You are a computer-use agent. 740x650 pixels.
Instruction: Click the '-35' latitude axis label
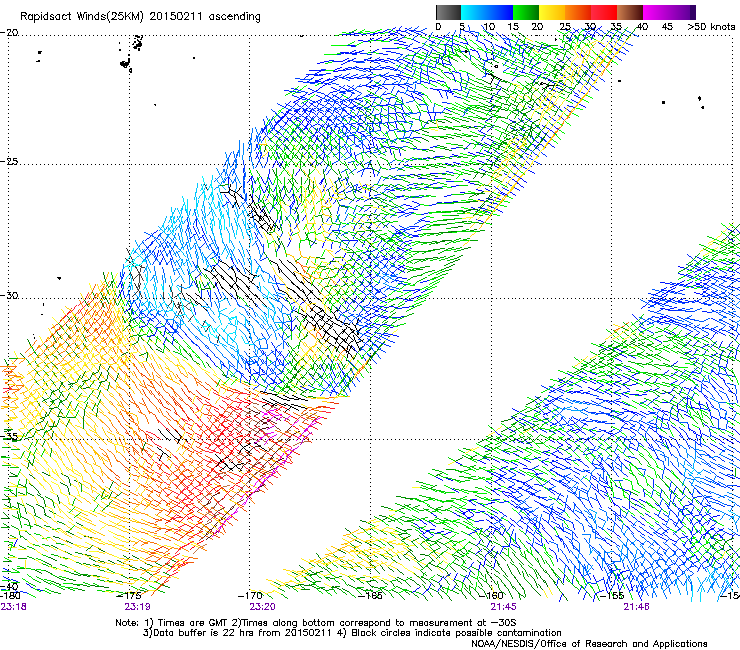9,437
